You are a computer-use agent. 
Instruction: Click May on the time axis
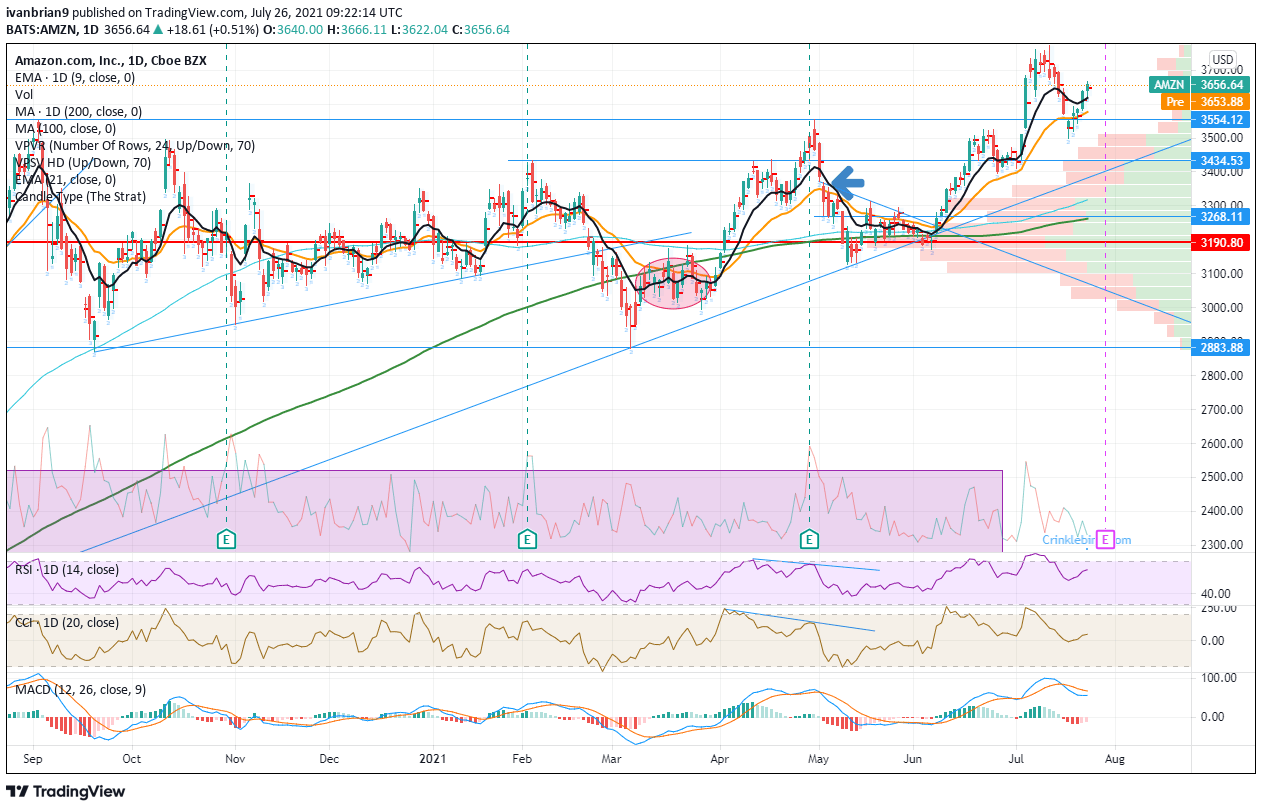coord(819,760)
